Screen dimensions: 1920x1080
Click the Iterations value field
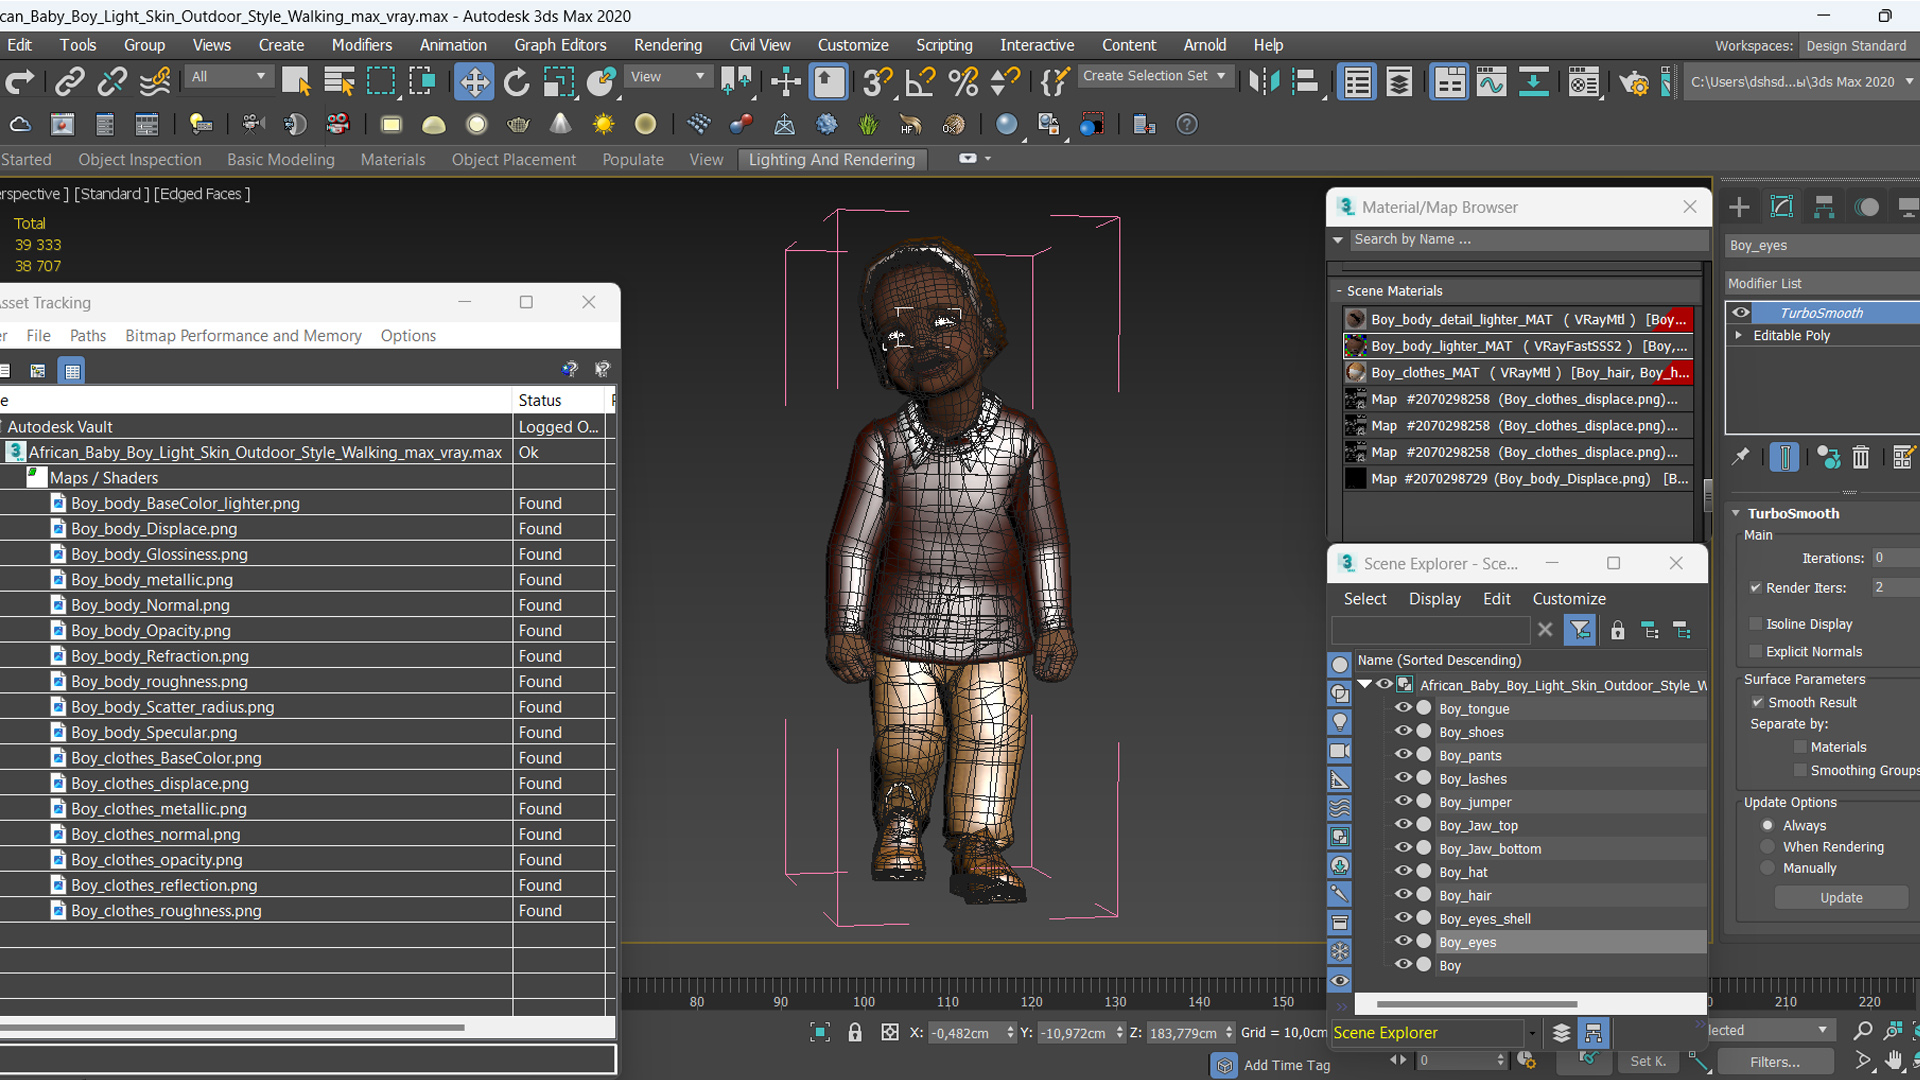pyautogui.click(x=1895, y=558)
